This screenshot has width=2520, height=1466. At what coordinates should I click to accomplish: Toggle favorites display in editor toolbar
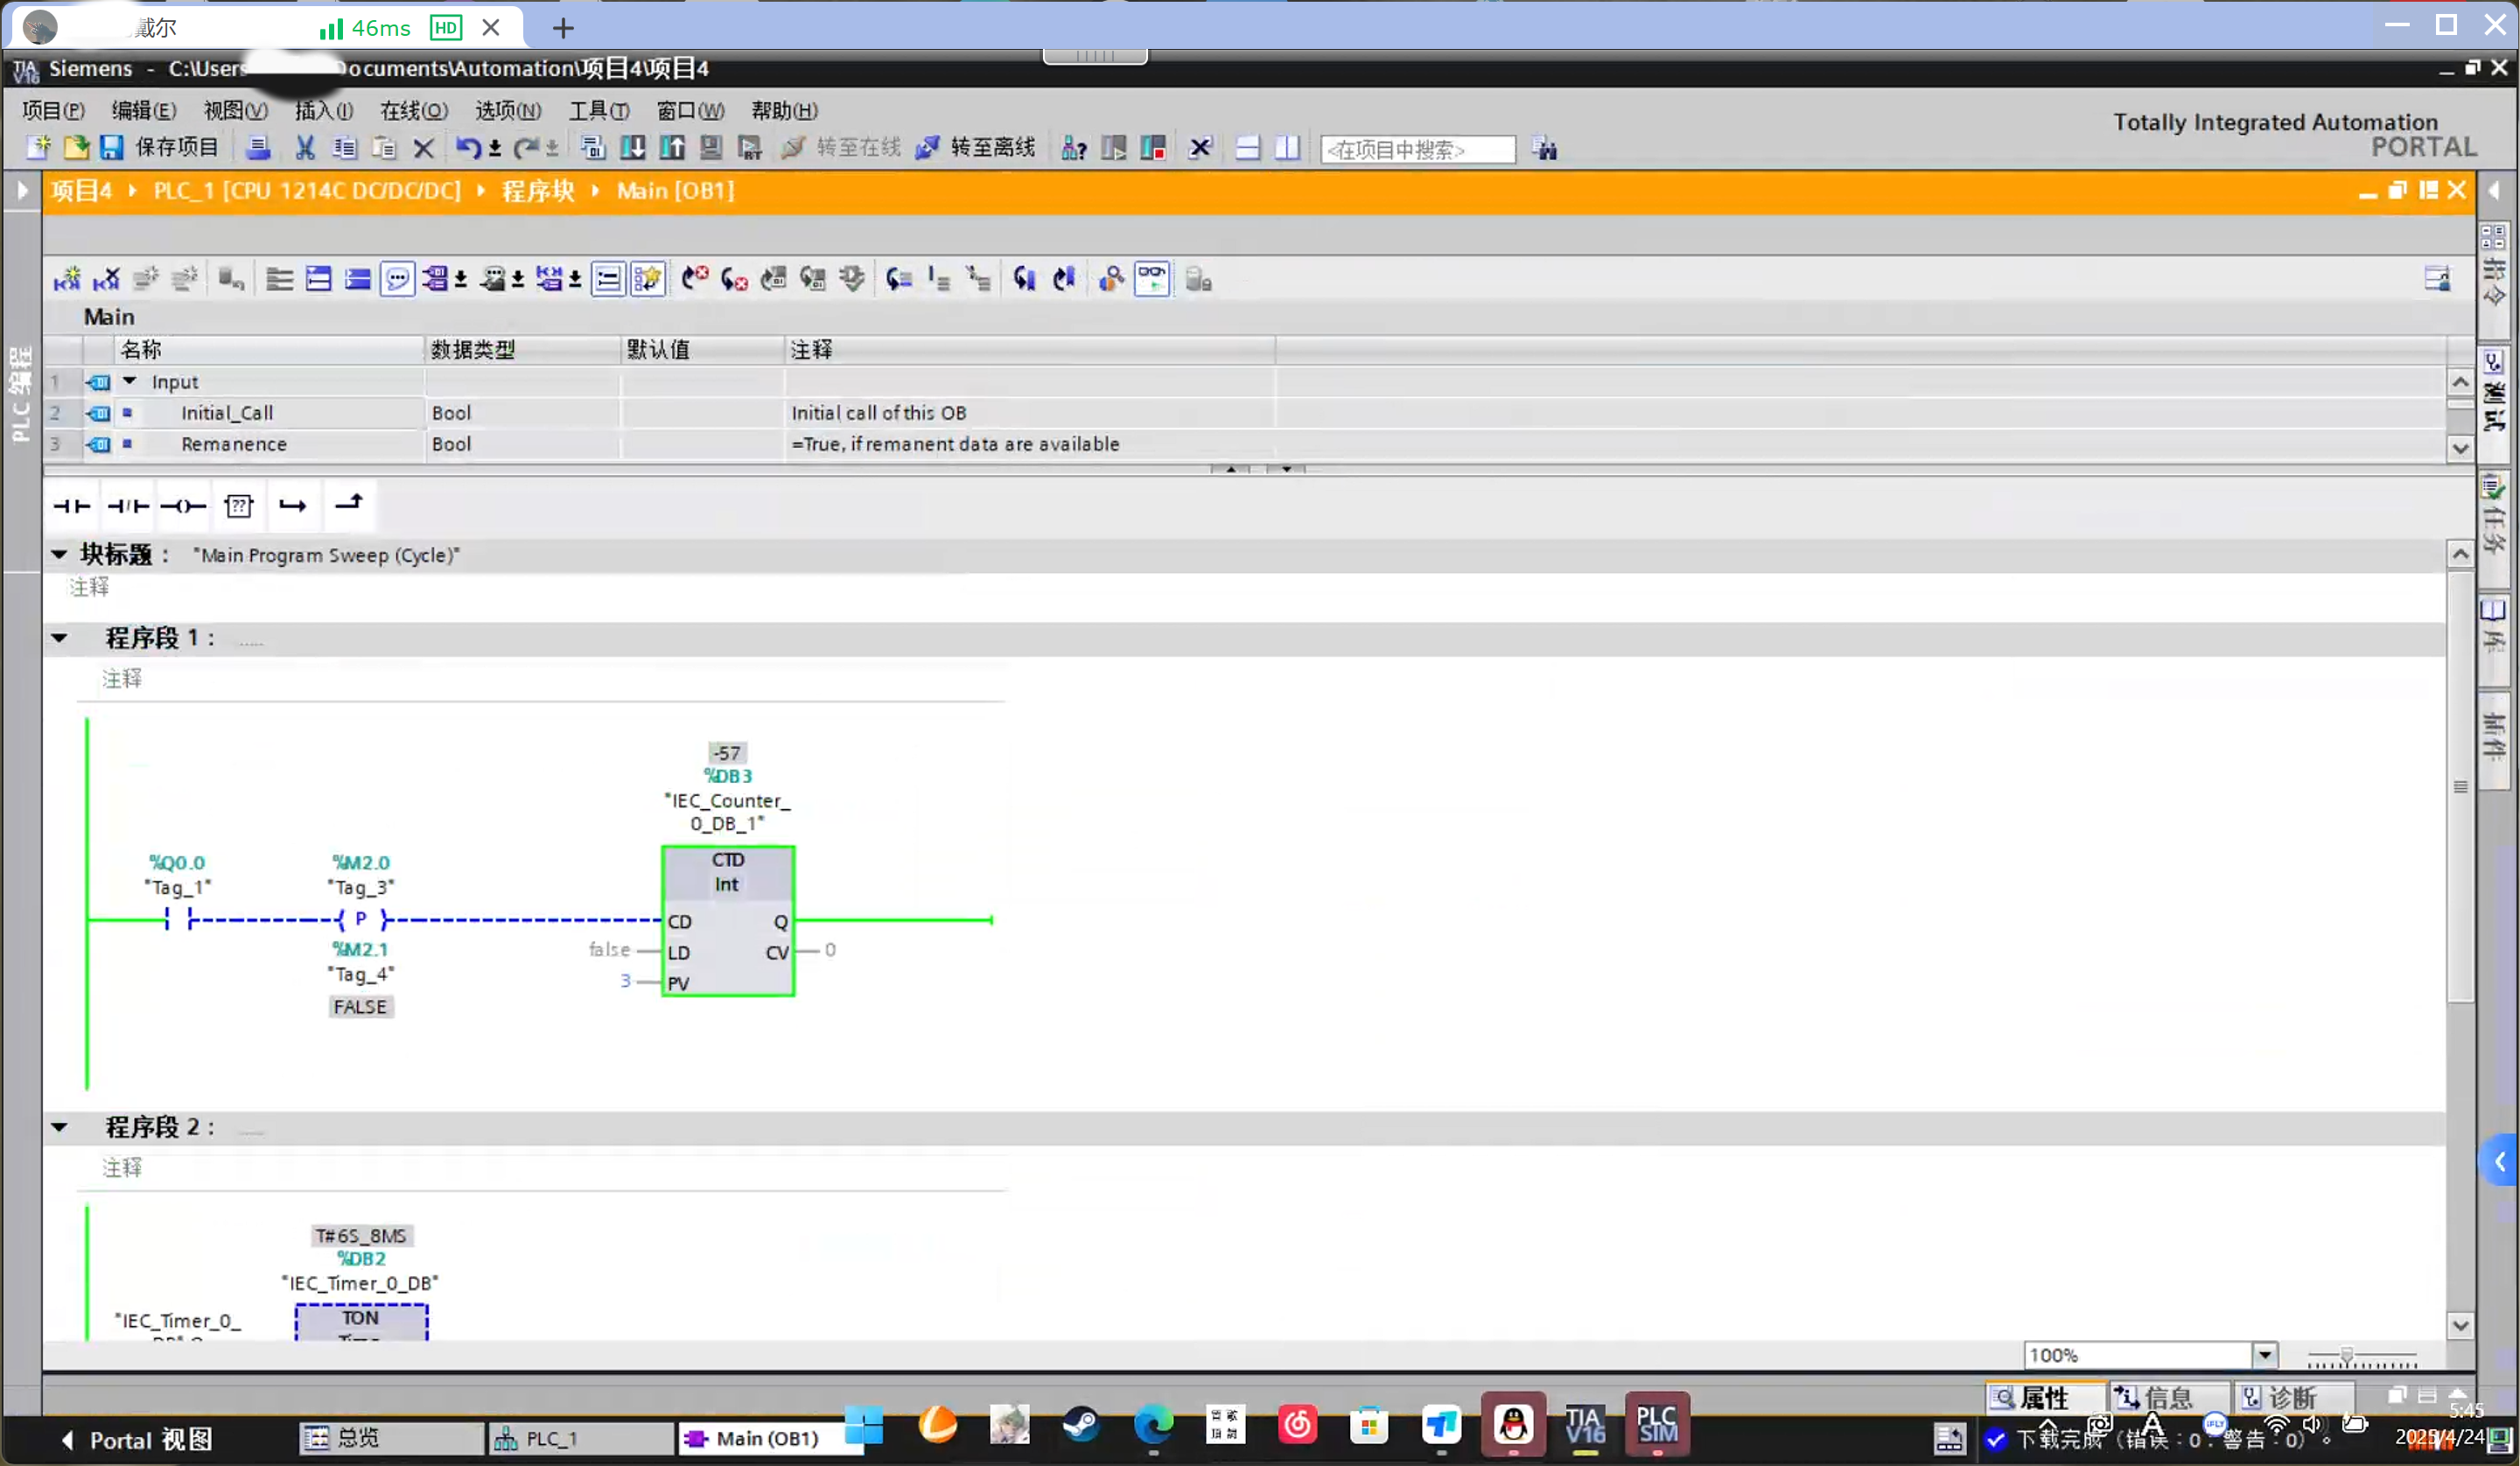pyautogui.click(x=648, y=279)
